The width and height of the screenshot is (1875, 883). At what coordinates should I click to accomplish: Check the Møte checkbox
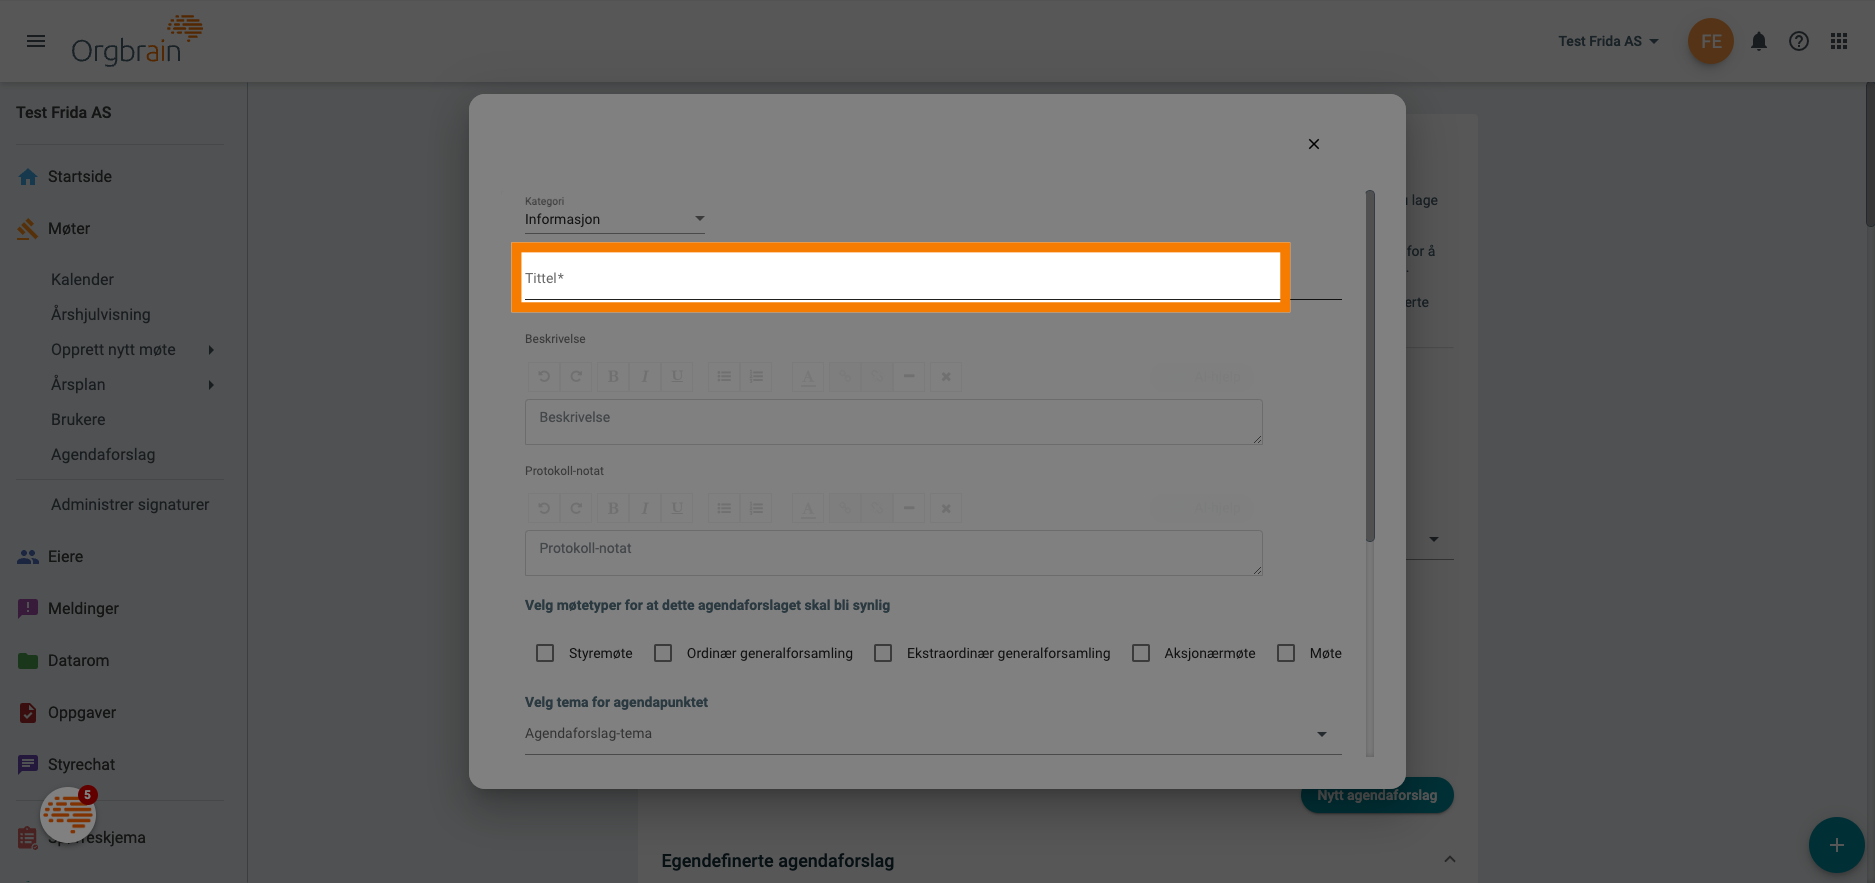click(1286, 653)
